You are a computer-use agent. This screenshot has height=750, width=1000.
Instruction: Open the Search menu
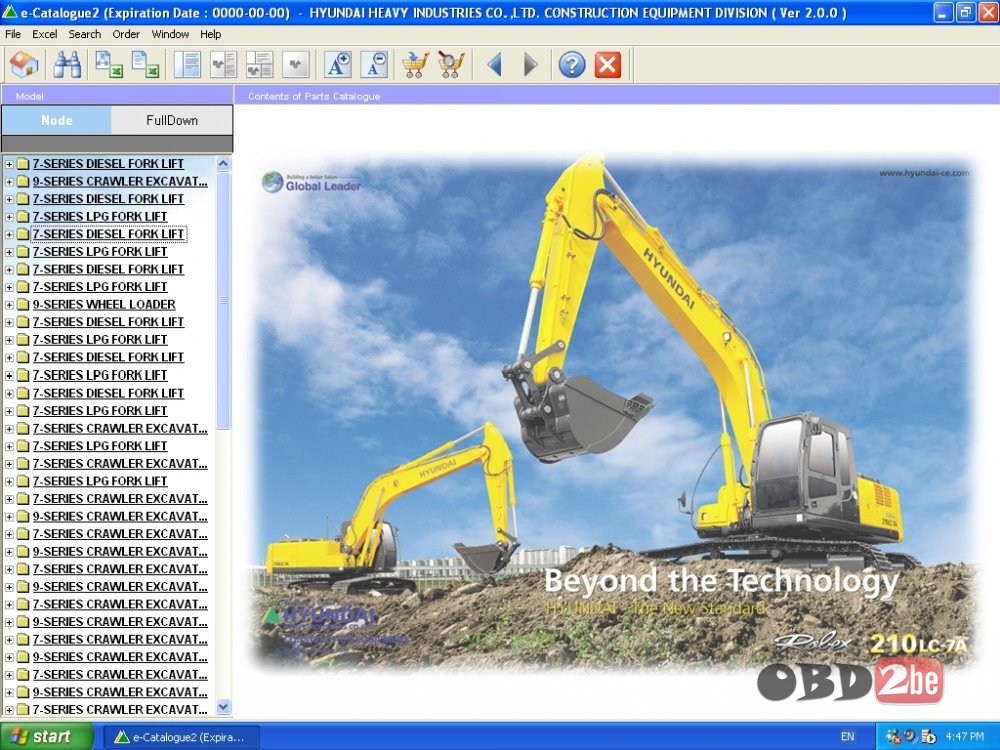(85, 34)
